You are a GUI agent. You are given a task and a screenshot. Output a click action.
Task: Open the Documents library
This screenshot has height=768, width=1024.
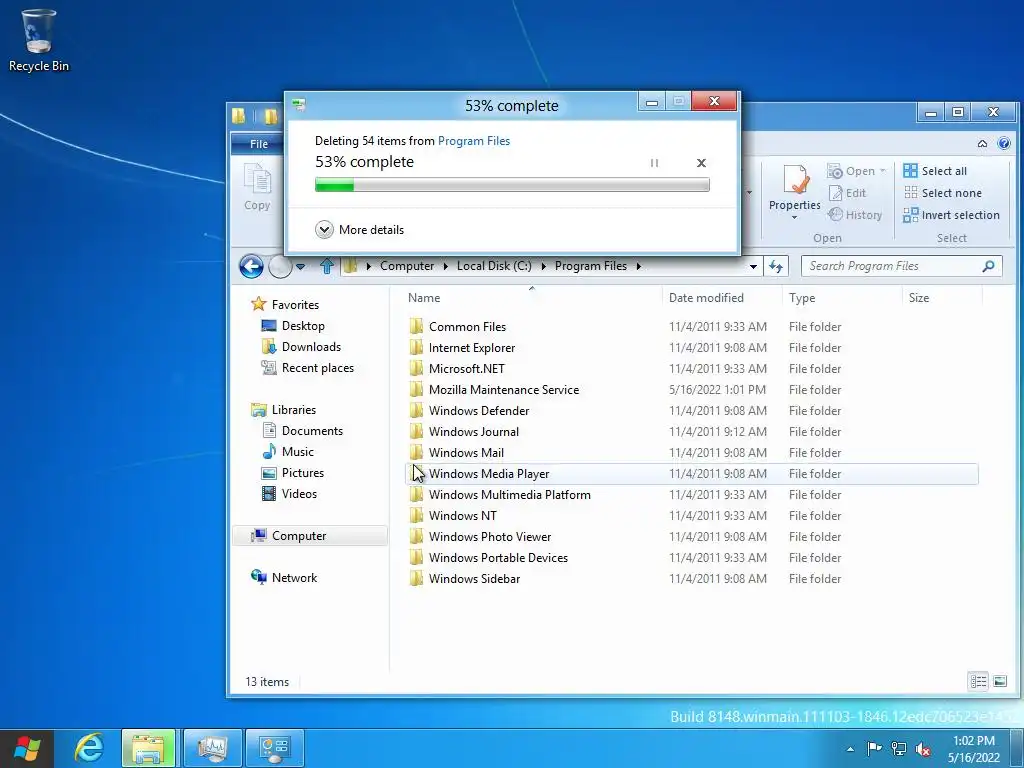[302, 430]
